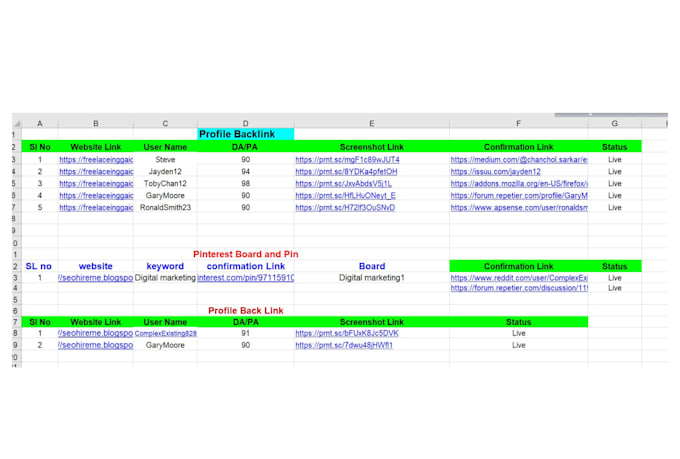Select the TobyChan12 user name cell

tap(165, 184)
